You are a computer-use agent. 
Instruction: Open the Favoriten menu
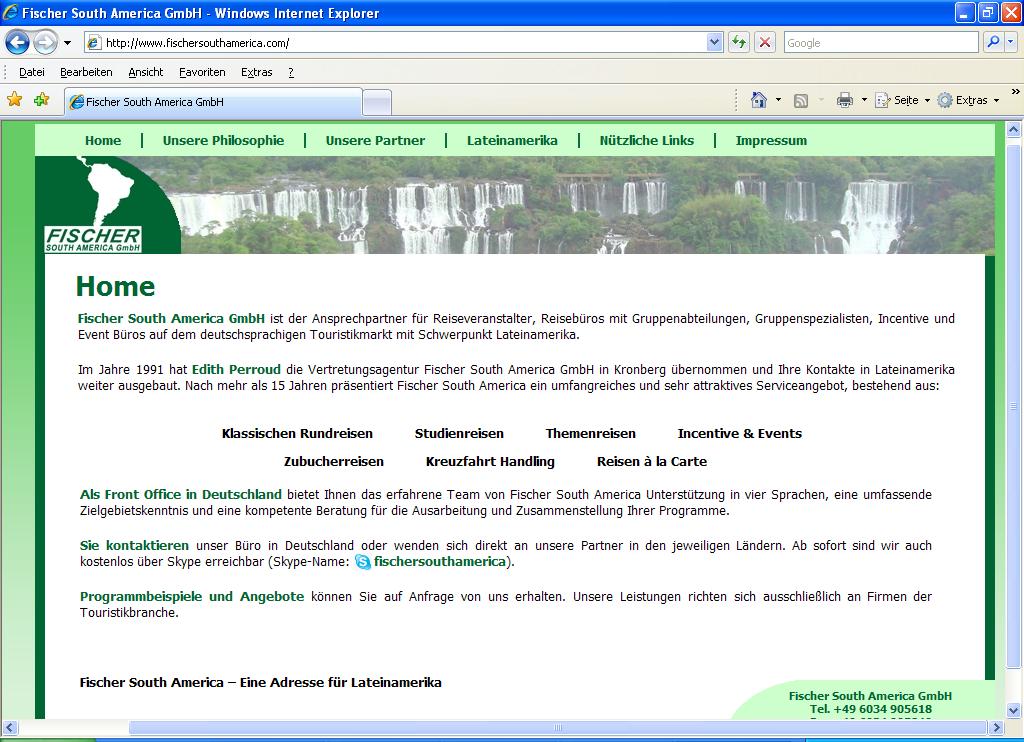pos(202,73)
